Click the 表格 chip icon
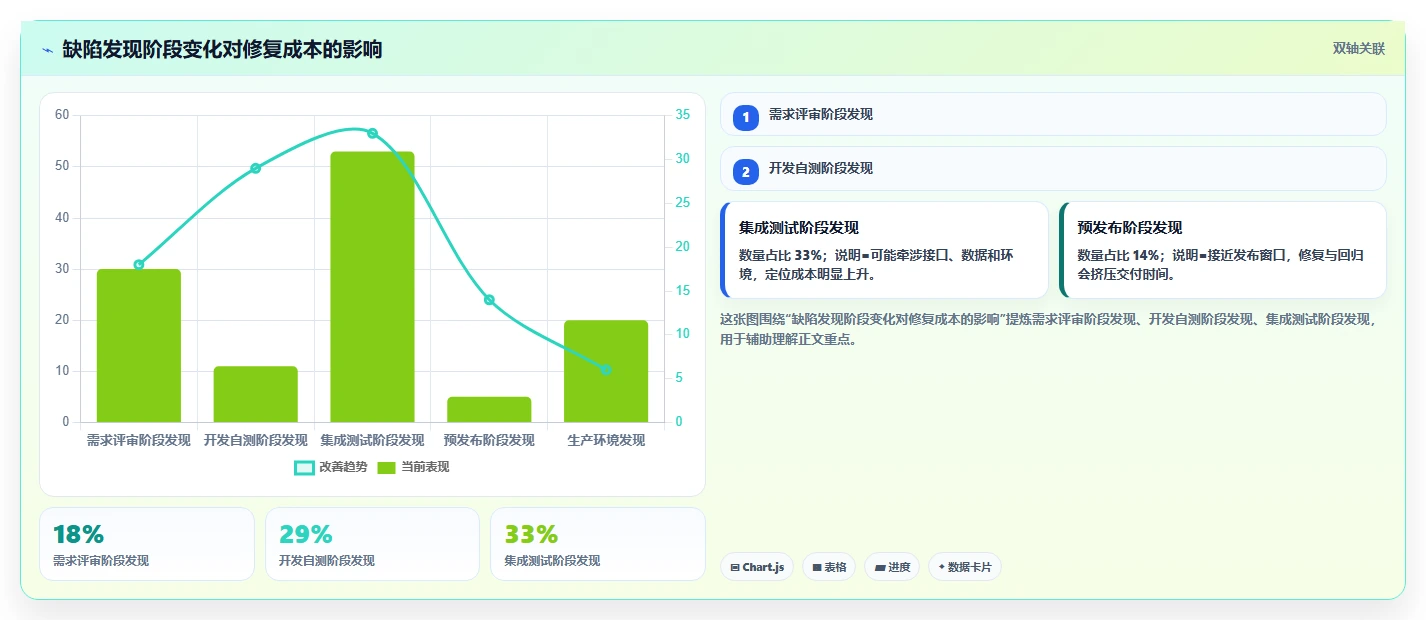The image size is (1426, 620). pyautogui.click(x=816, y=567)
